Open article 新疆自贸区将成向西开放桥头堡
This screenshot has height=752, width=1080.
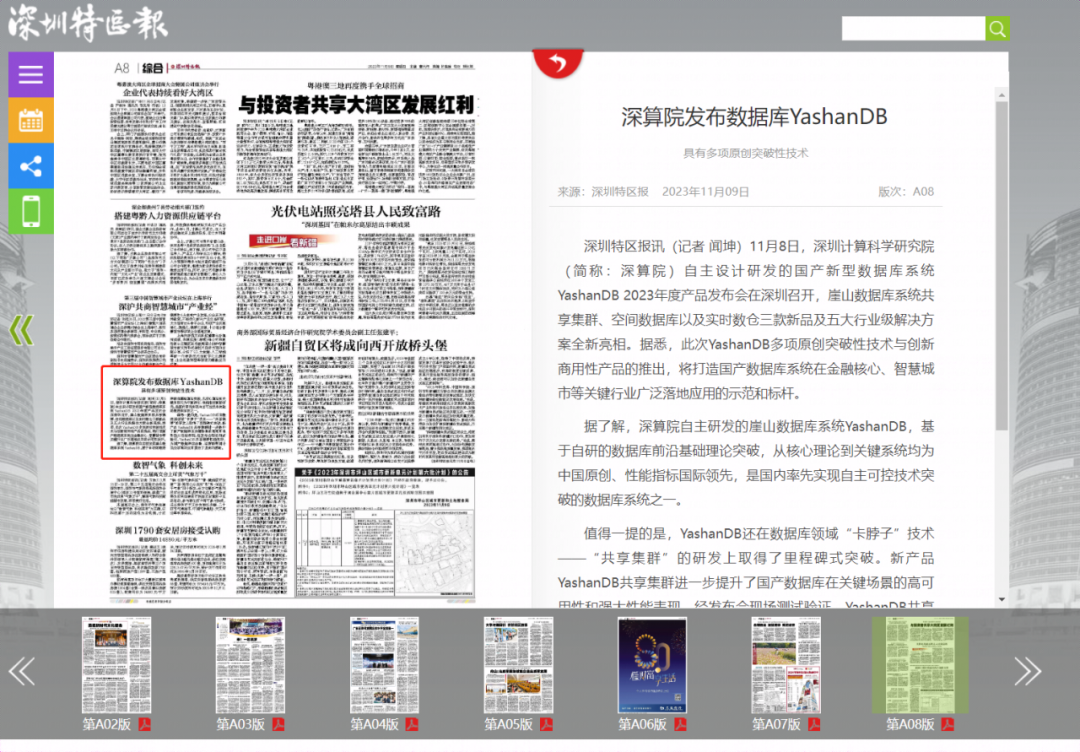(355, 345)
